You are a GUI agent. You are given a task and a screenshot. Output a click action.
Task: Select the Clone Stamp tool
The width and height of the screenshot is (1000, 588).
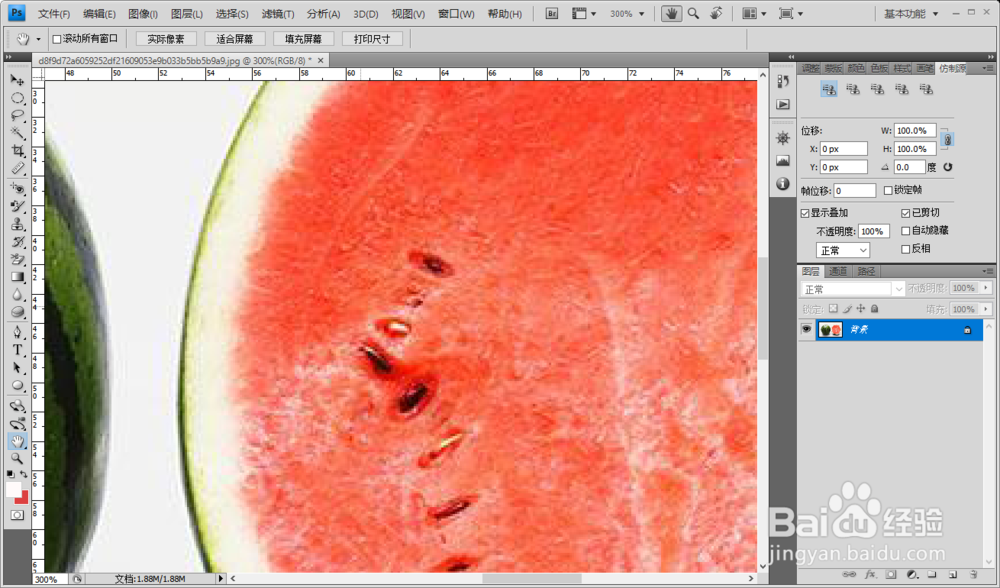coord(17,224)
